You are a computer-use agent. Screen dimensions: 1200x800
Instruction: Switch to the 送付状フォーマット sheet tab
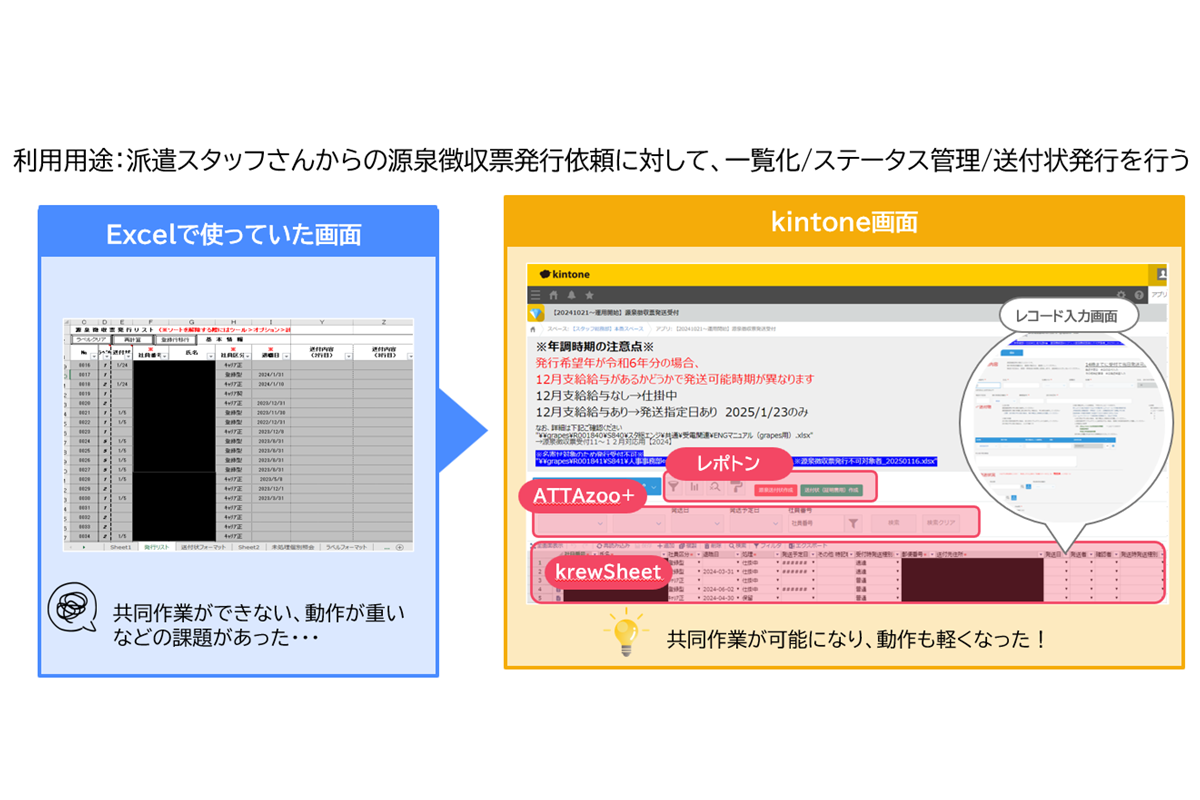point(204,548)
